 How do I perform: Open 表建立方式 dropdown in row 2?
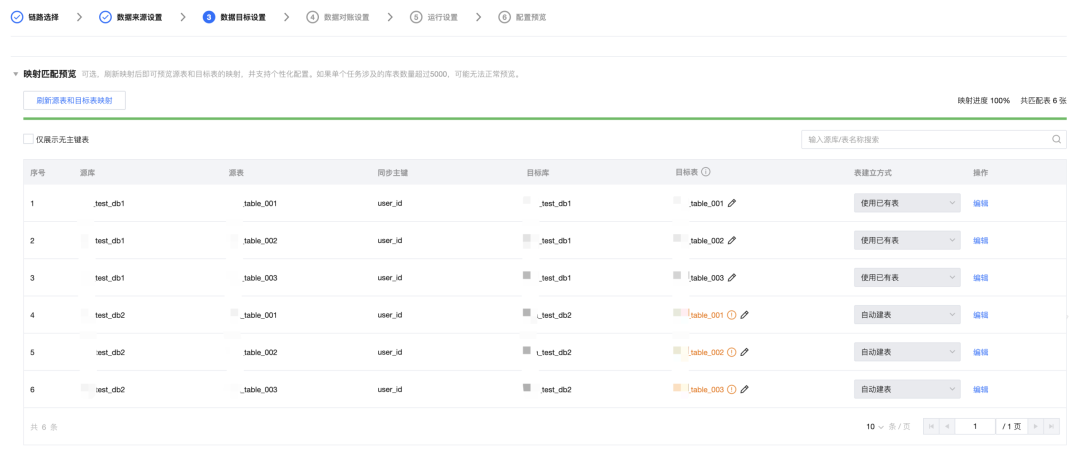tap(906, 241)
